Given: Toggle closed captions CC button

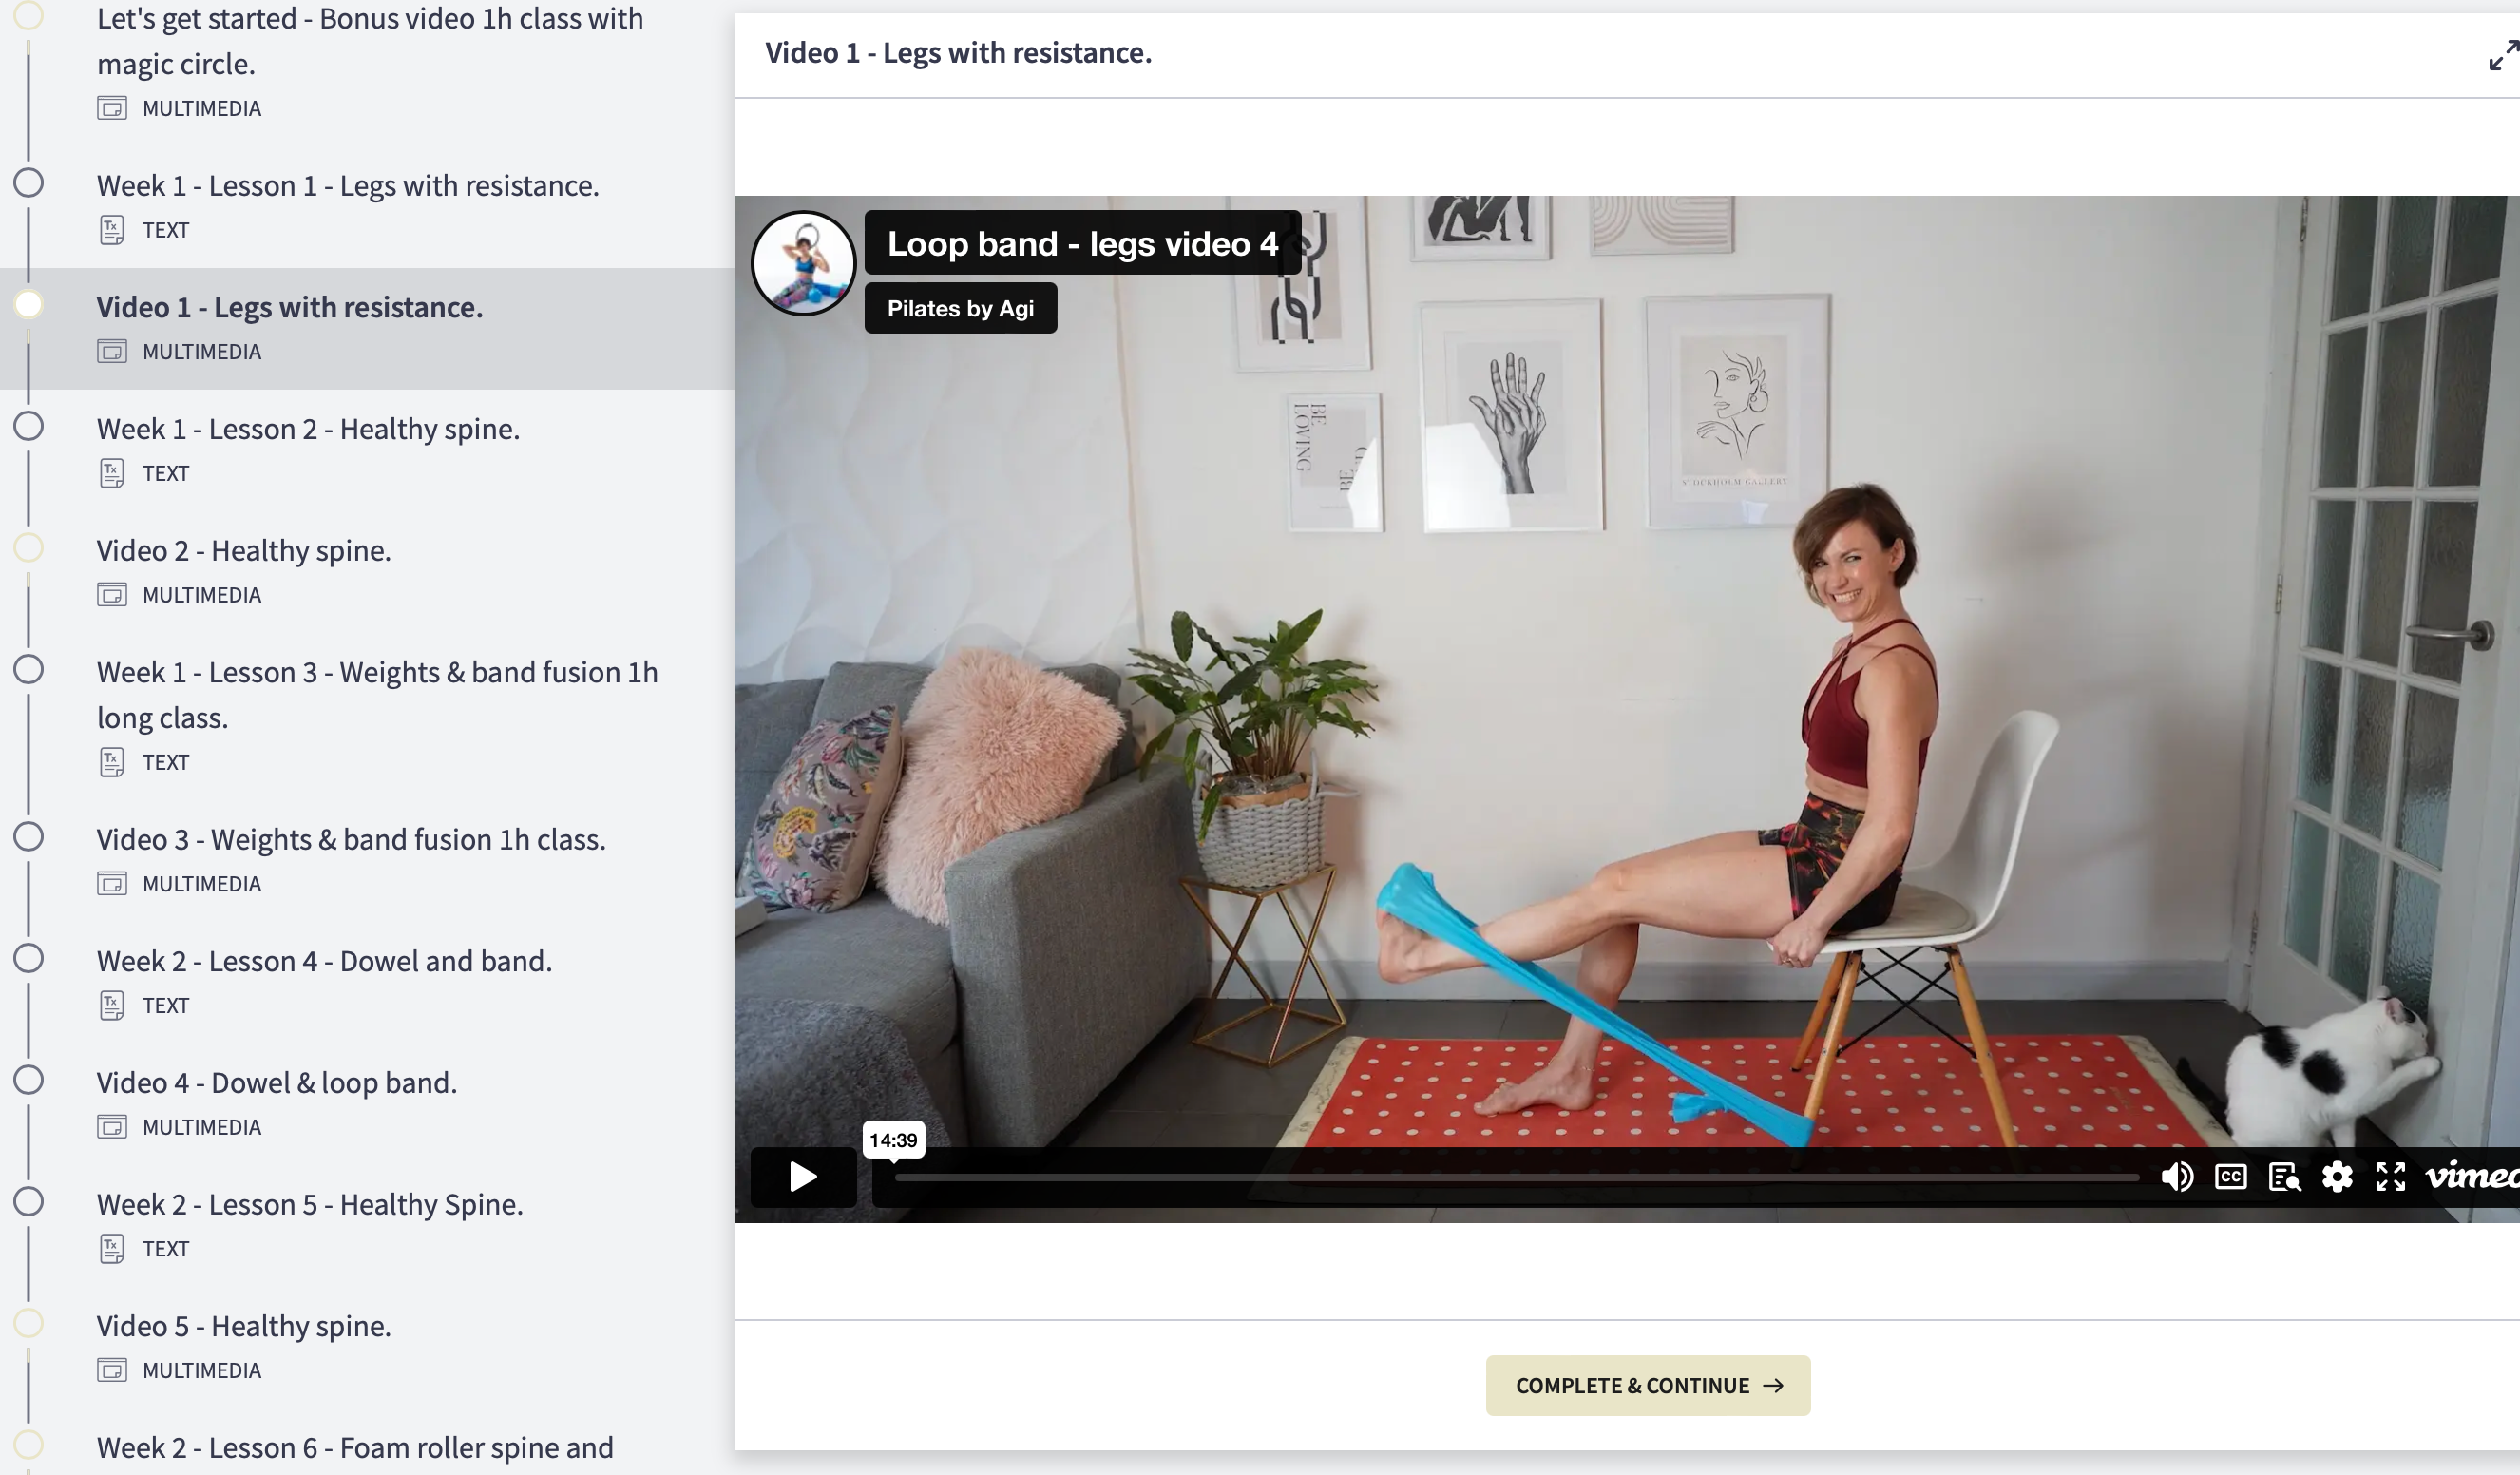Looking at the screenshot, I should click(x=2231, y=1177).
